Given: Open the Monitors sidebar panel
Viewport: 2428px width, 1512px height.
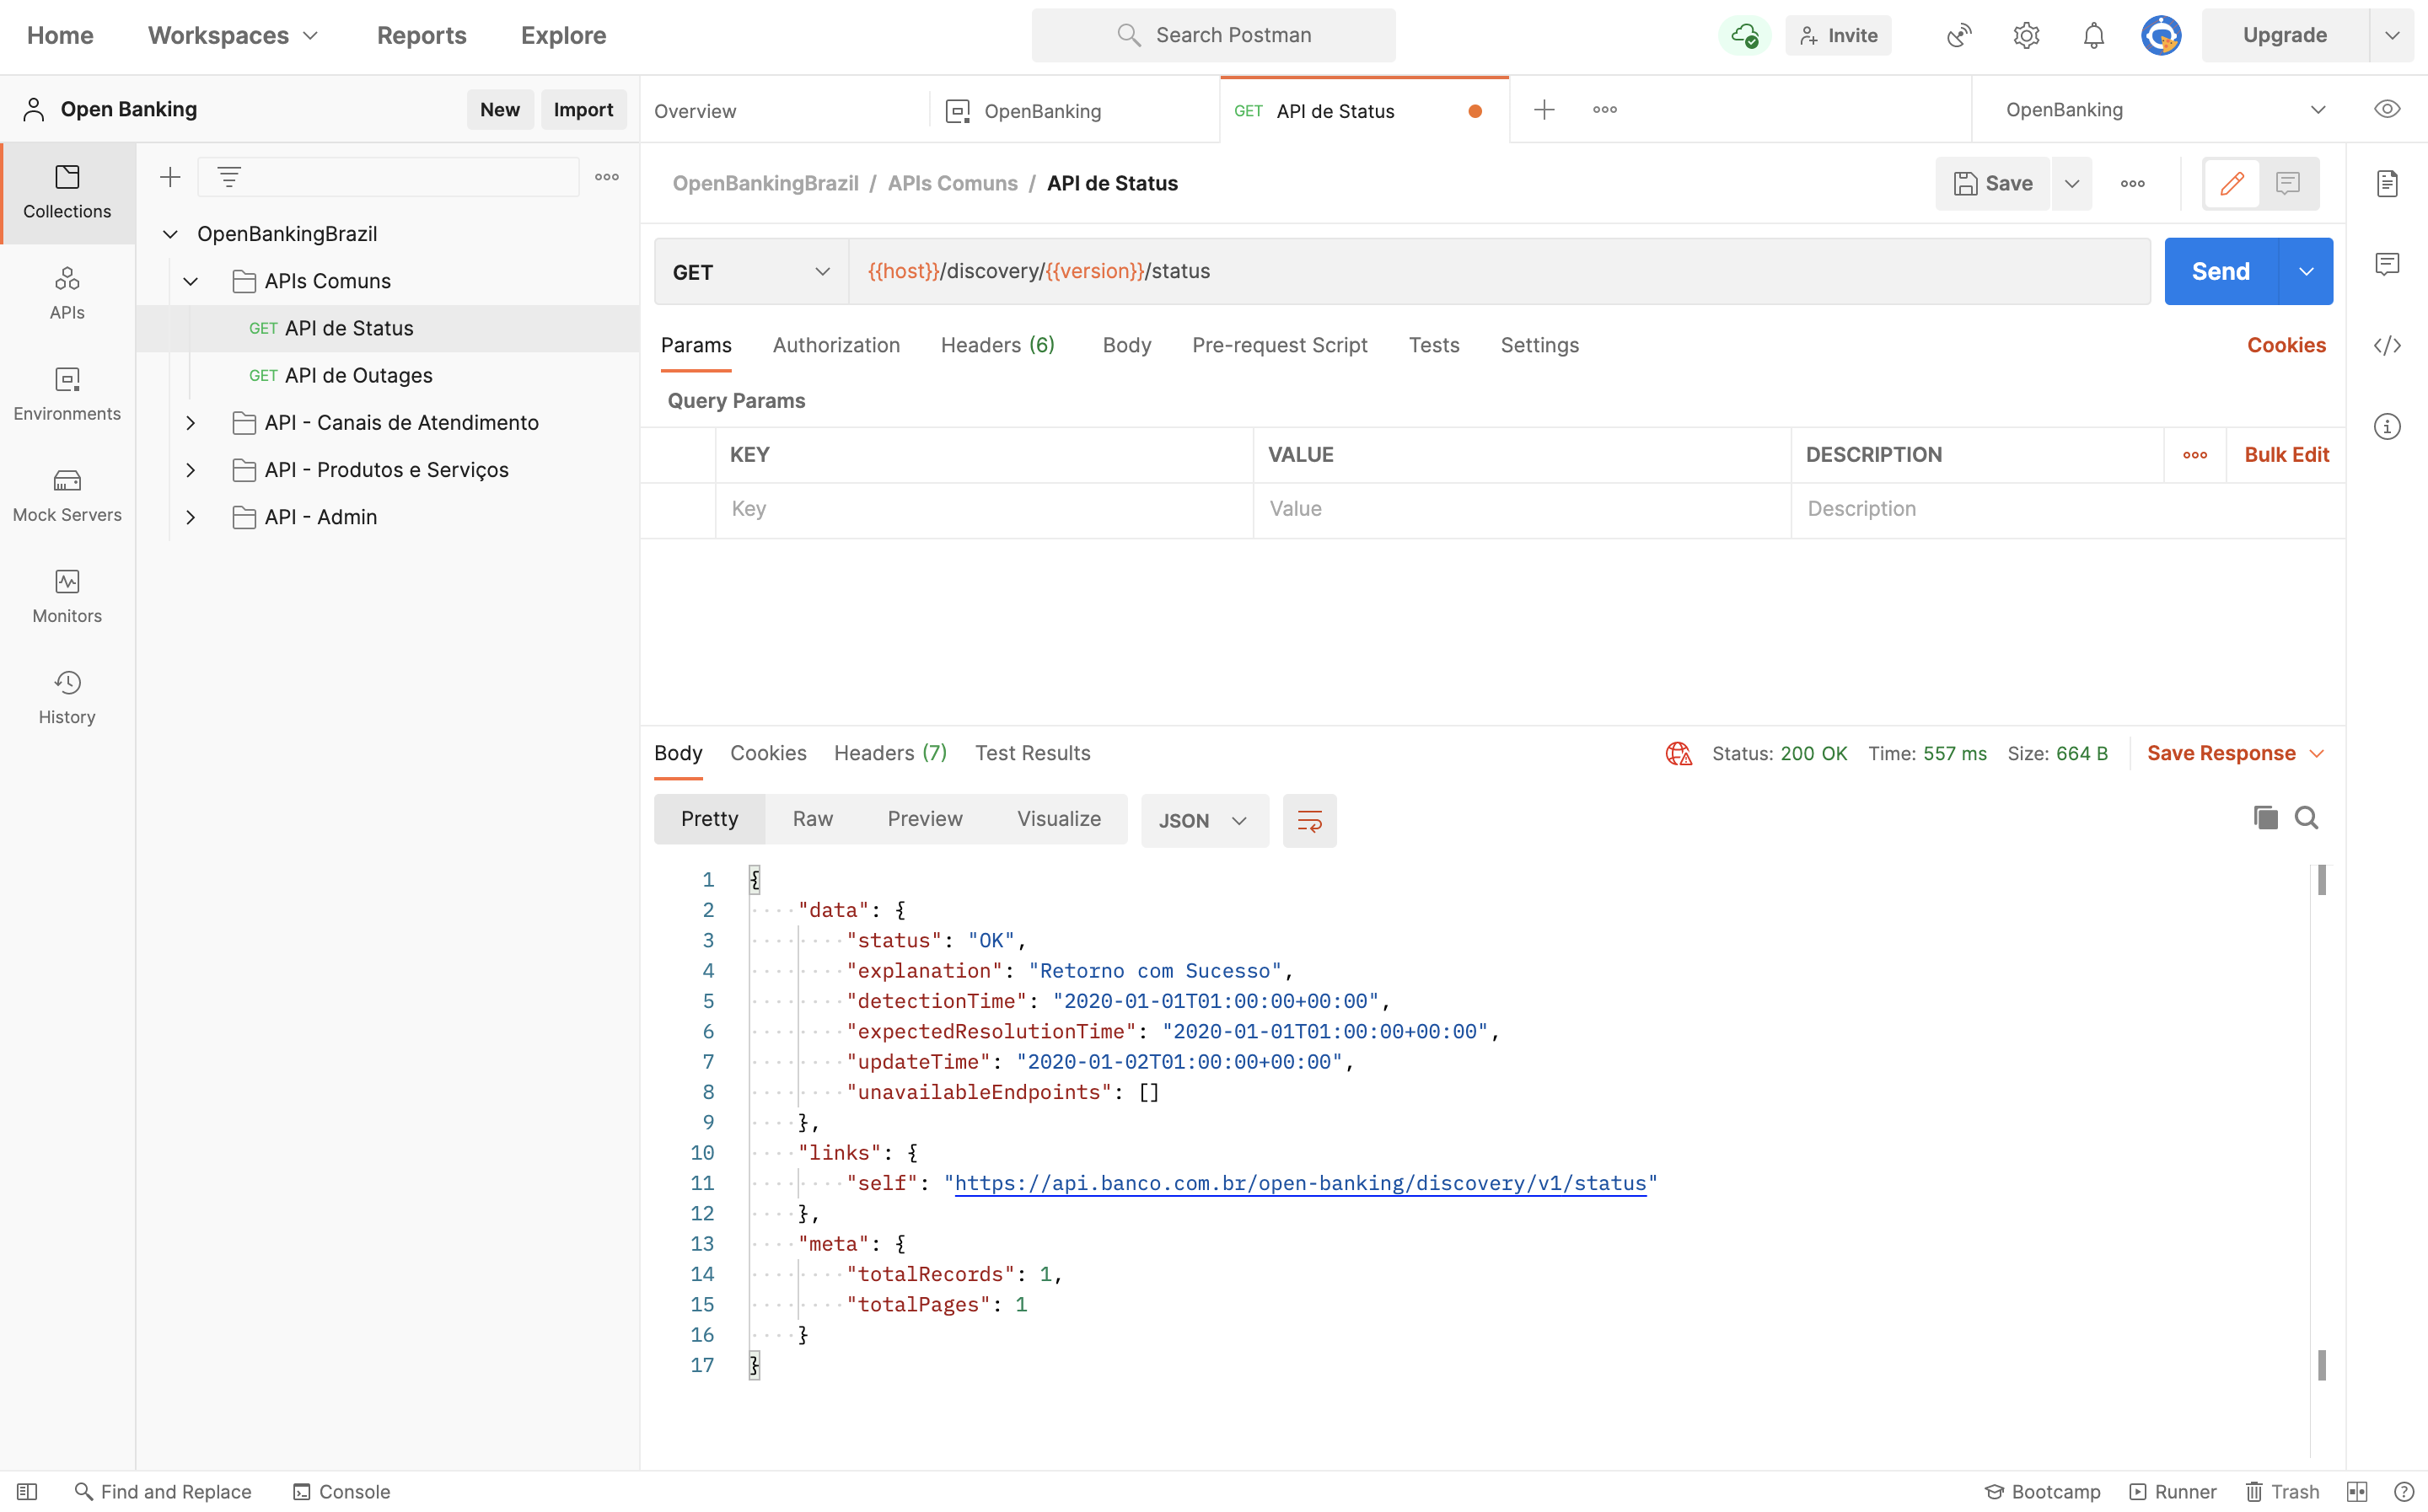Looking at the screenshot, I should [67, 596].
